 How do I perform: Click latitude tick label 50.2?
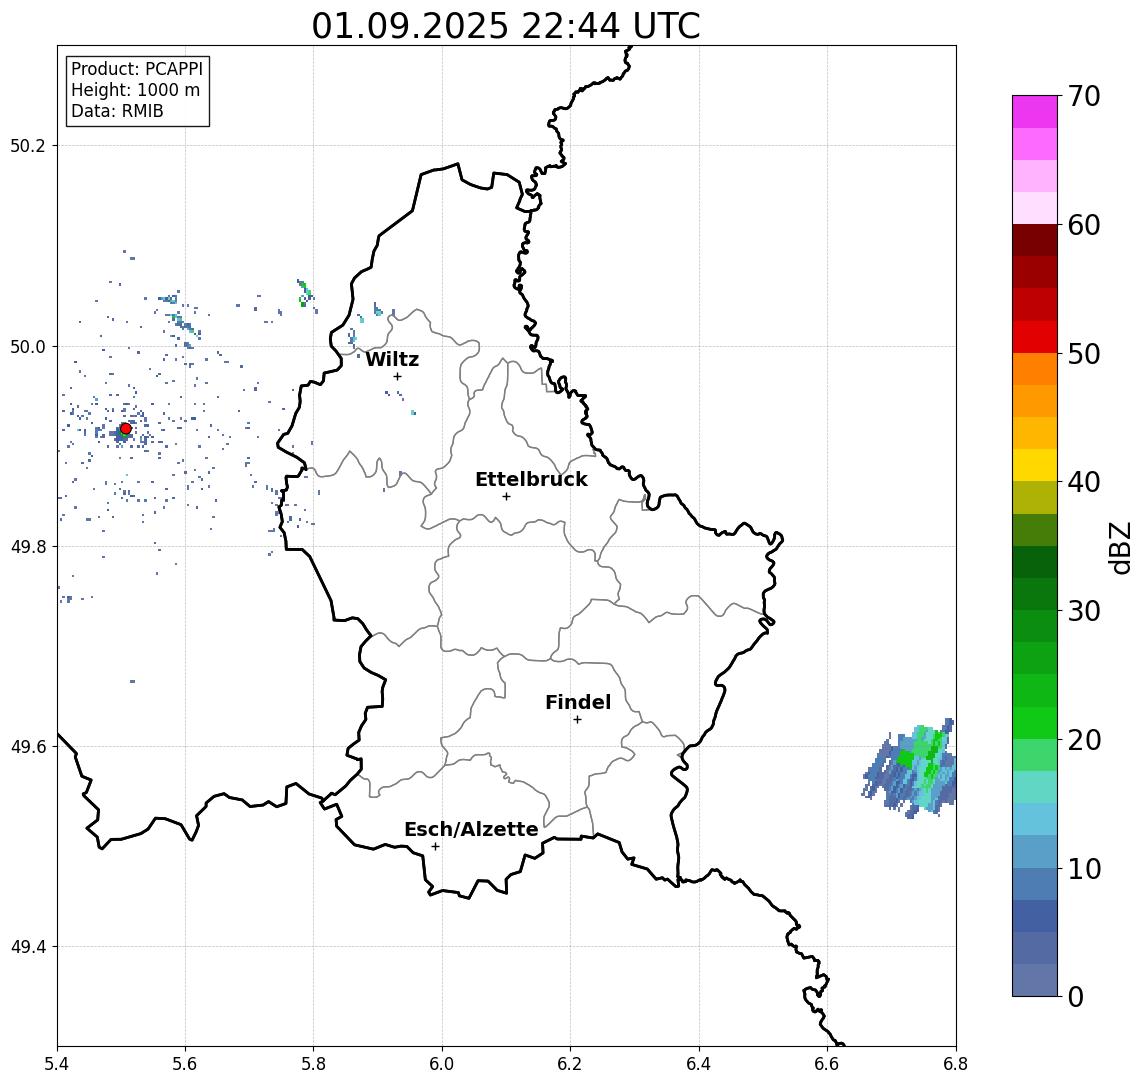(28, 145)
